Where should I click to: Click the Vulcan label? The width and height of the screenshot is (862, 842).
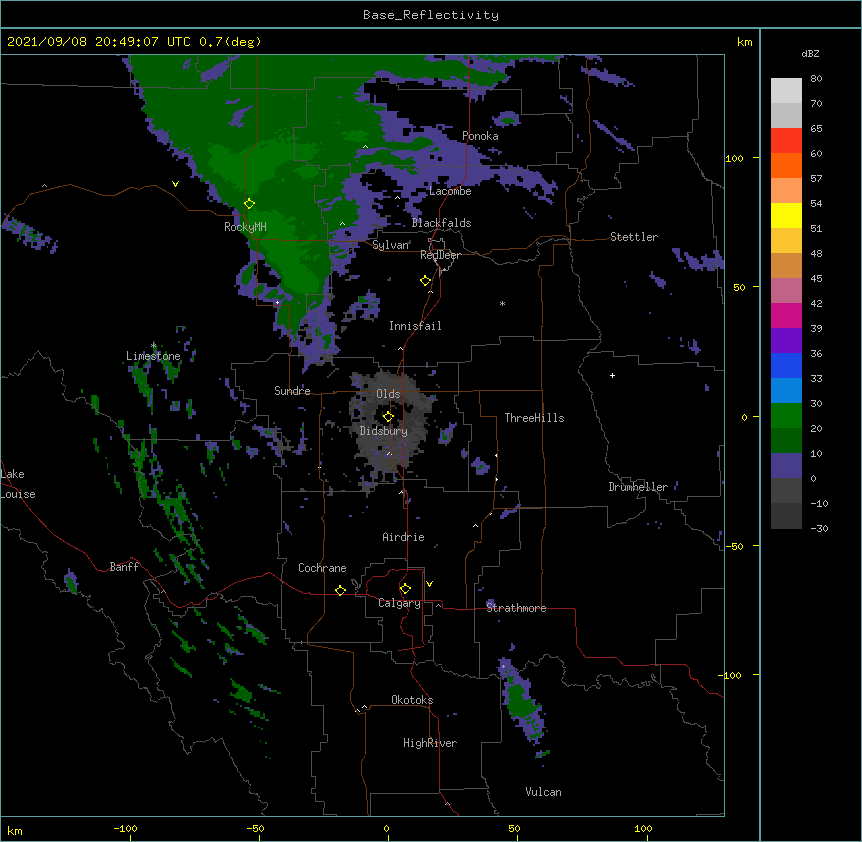(x=543, y=792)
